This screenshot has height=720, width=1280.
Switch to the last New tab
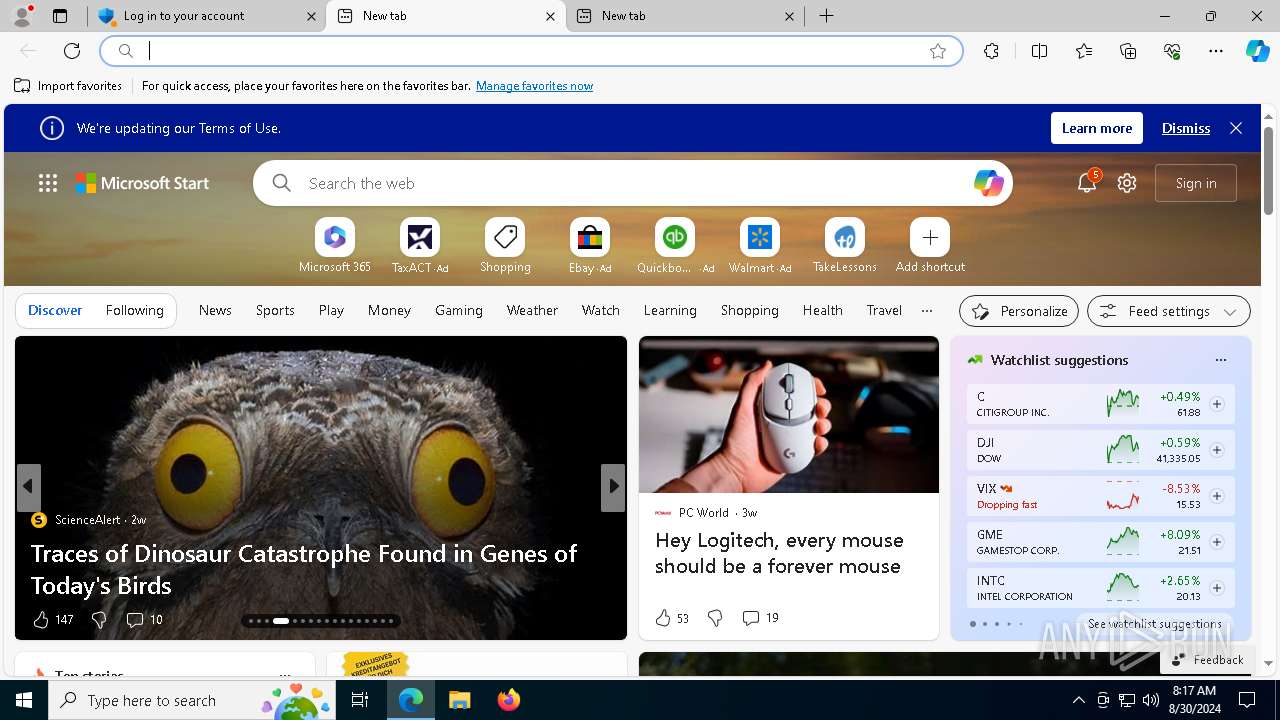pyautogui.click(x=687, y=16)
